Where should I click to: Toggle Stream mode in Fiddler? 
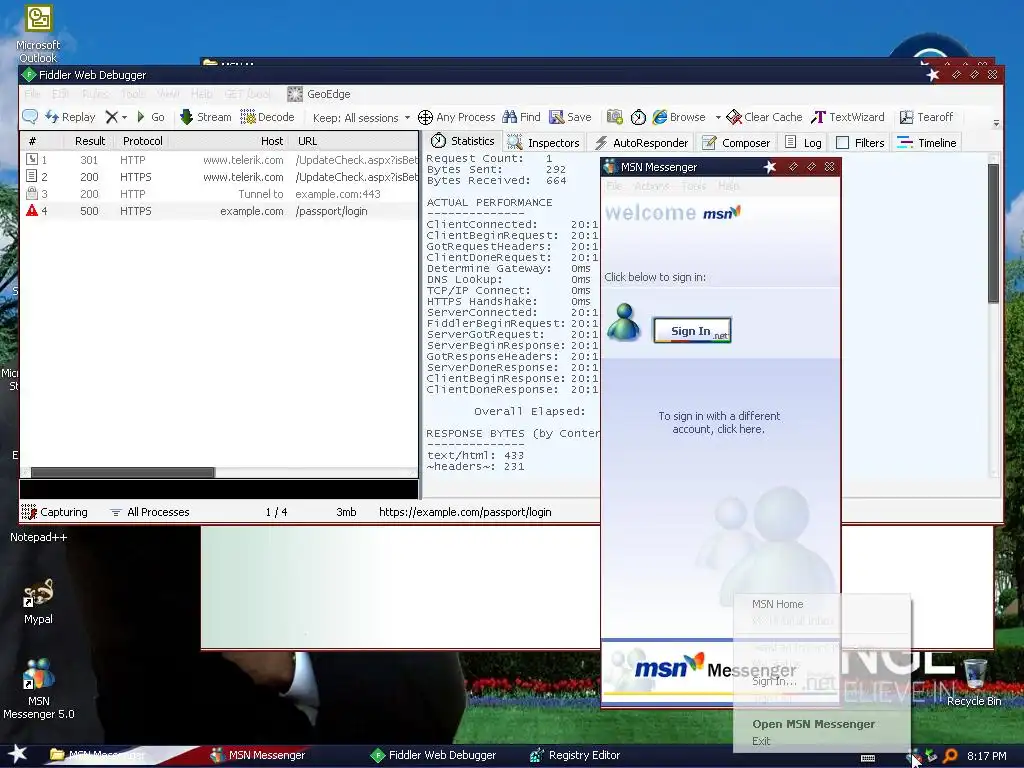point(206,117)
